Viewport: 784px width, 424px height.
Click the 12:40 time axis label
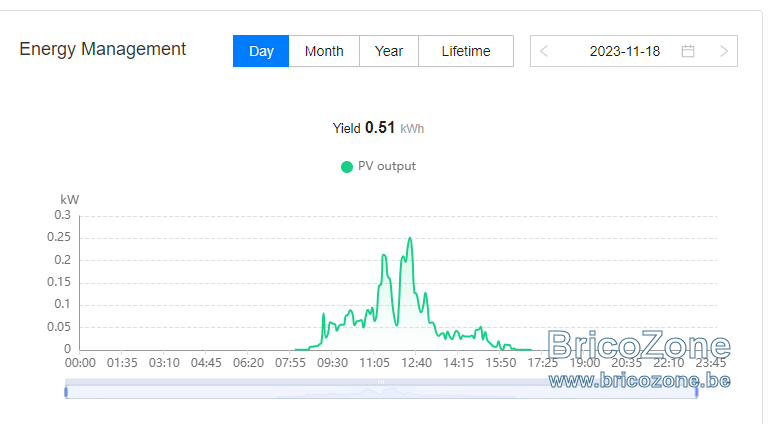point(416,363)
